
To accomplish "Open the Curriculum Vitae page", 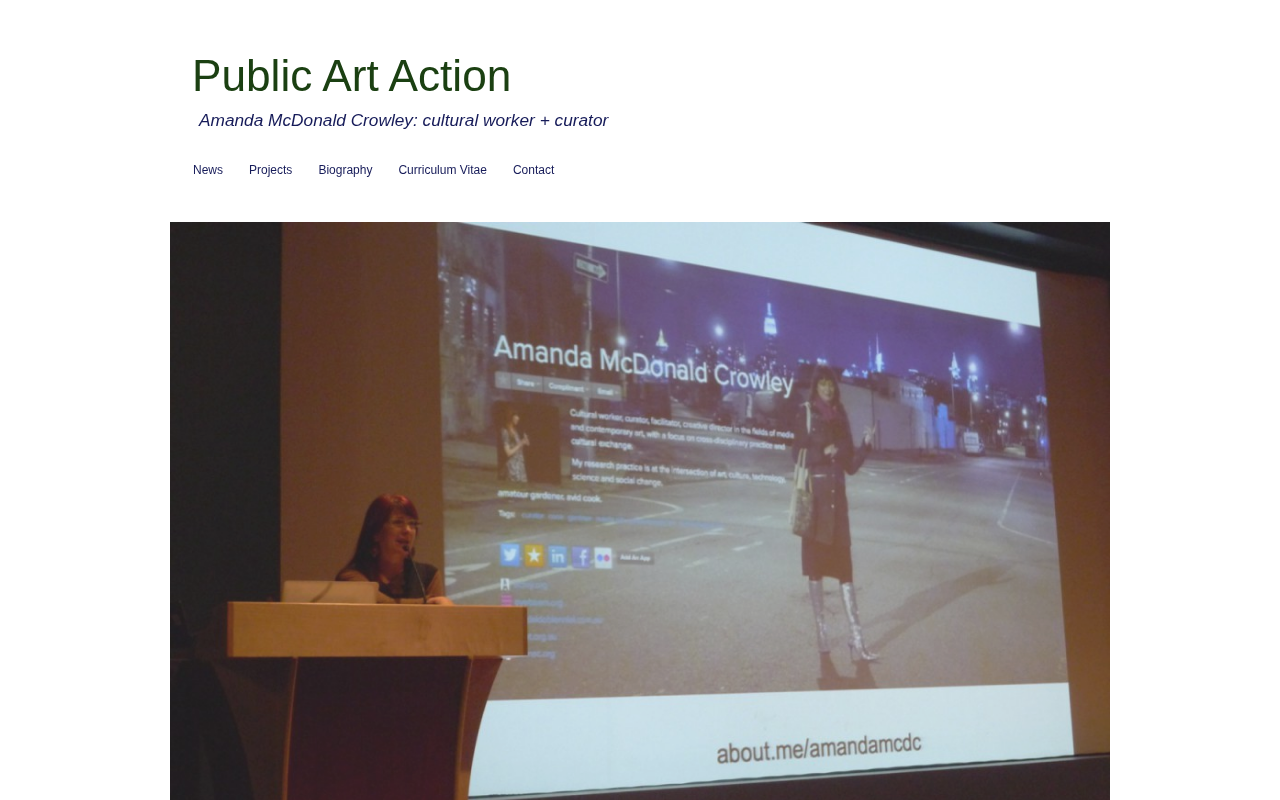I will click(442, 170).
